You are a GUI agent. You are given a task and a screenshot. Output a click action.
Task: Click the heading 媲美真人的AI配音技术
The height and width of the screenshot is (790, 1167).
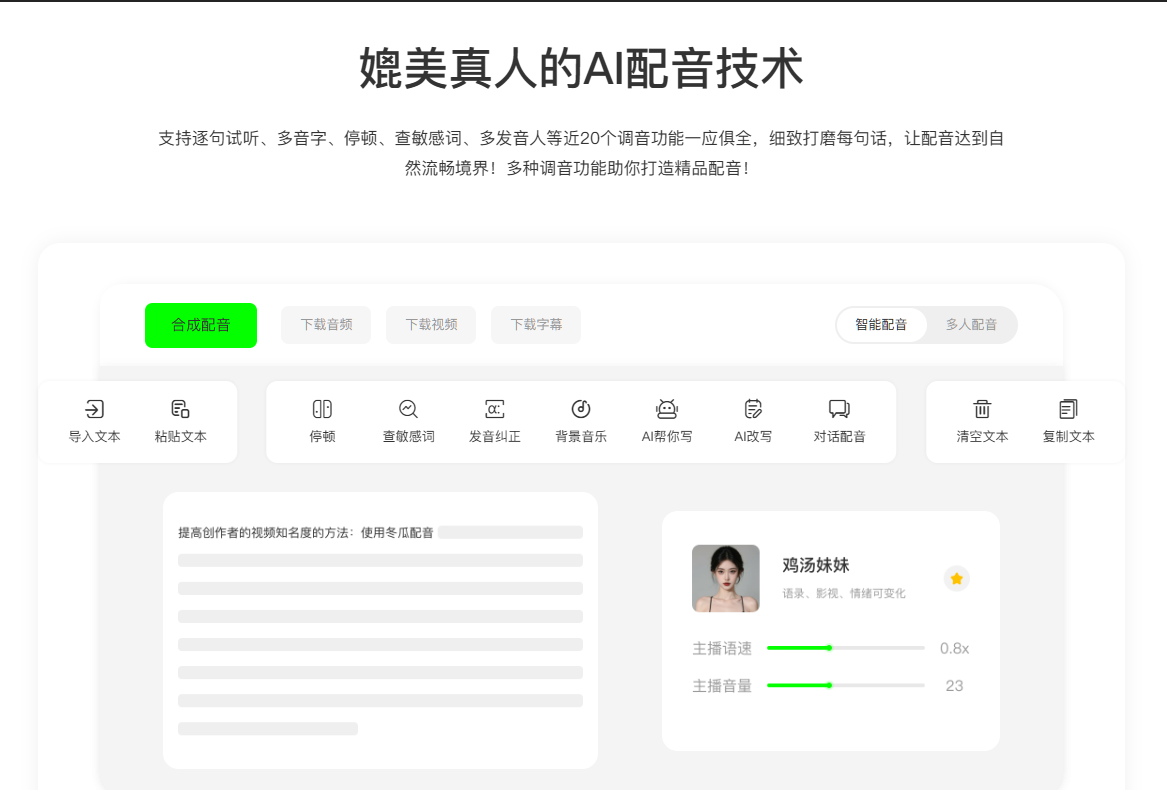click(x=581, y=69)
